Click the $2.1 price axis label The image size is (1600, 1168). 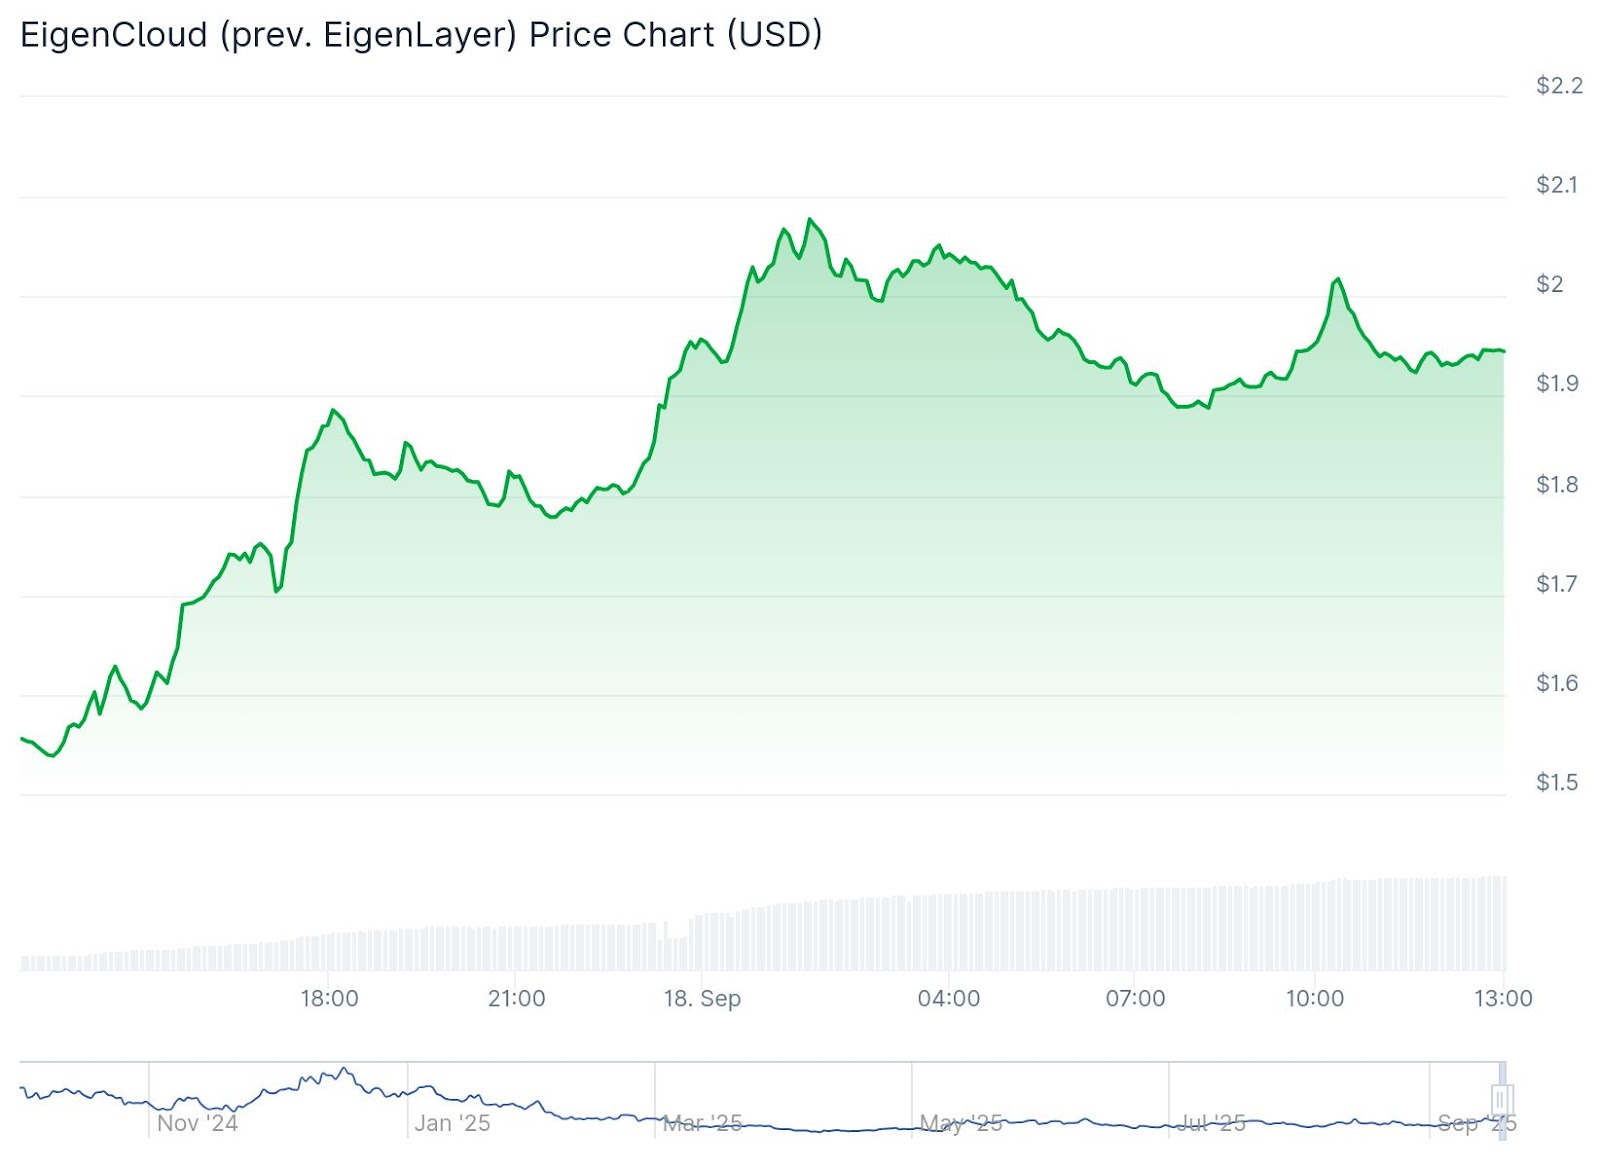coord(1556,185)
